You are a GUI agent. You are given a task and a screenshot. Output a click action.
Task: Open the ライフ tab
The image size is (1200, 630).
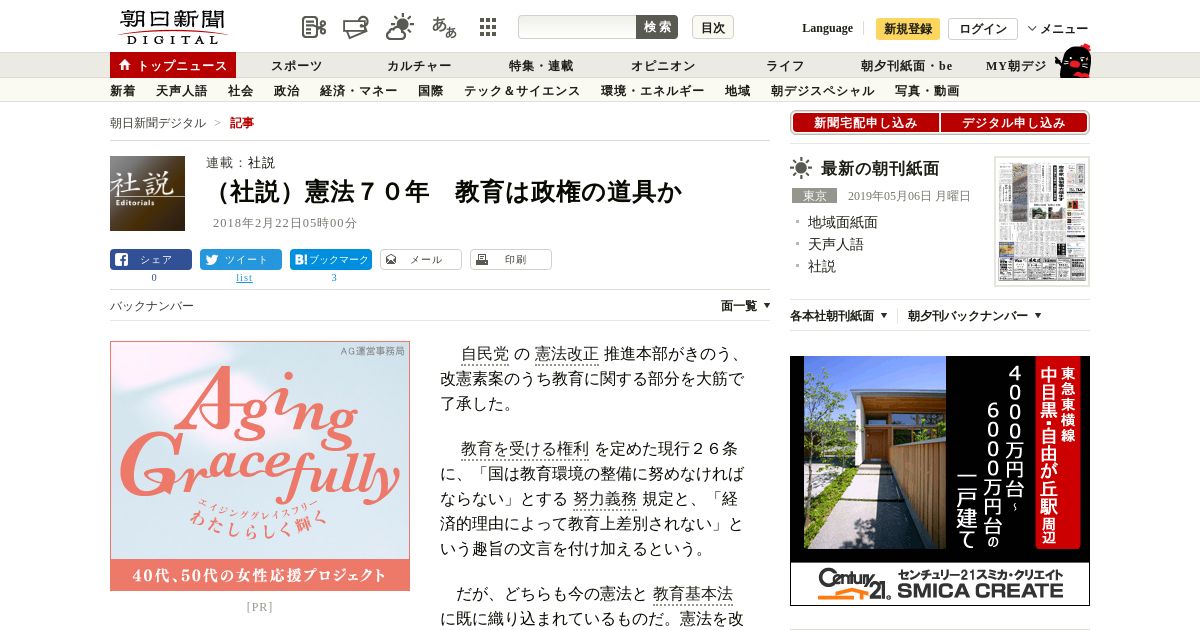click(785, 65)
